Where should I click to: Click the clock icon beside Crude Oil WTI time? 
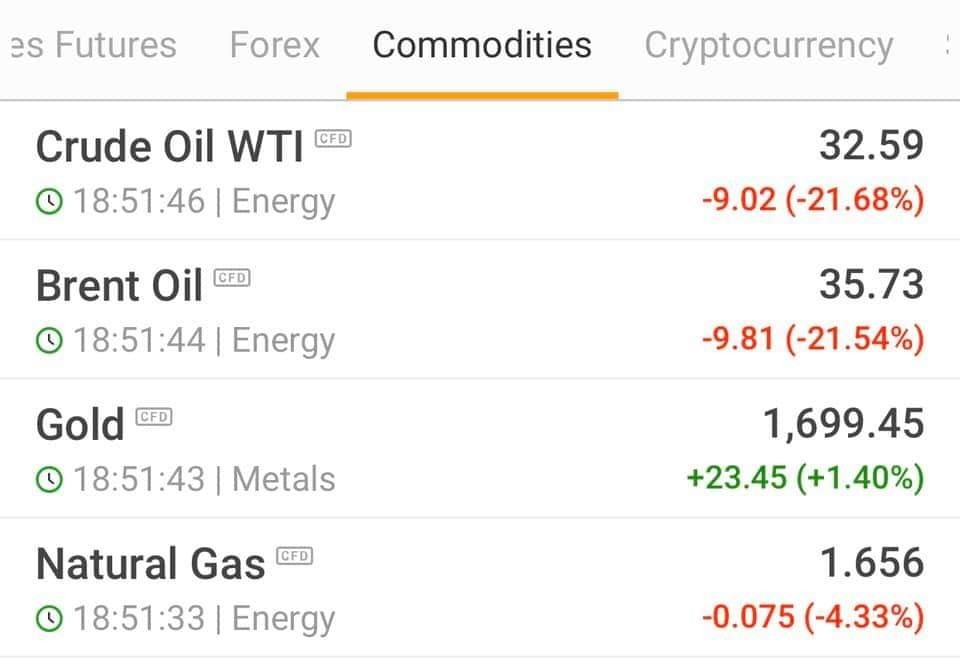tap(50, 201)
